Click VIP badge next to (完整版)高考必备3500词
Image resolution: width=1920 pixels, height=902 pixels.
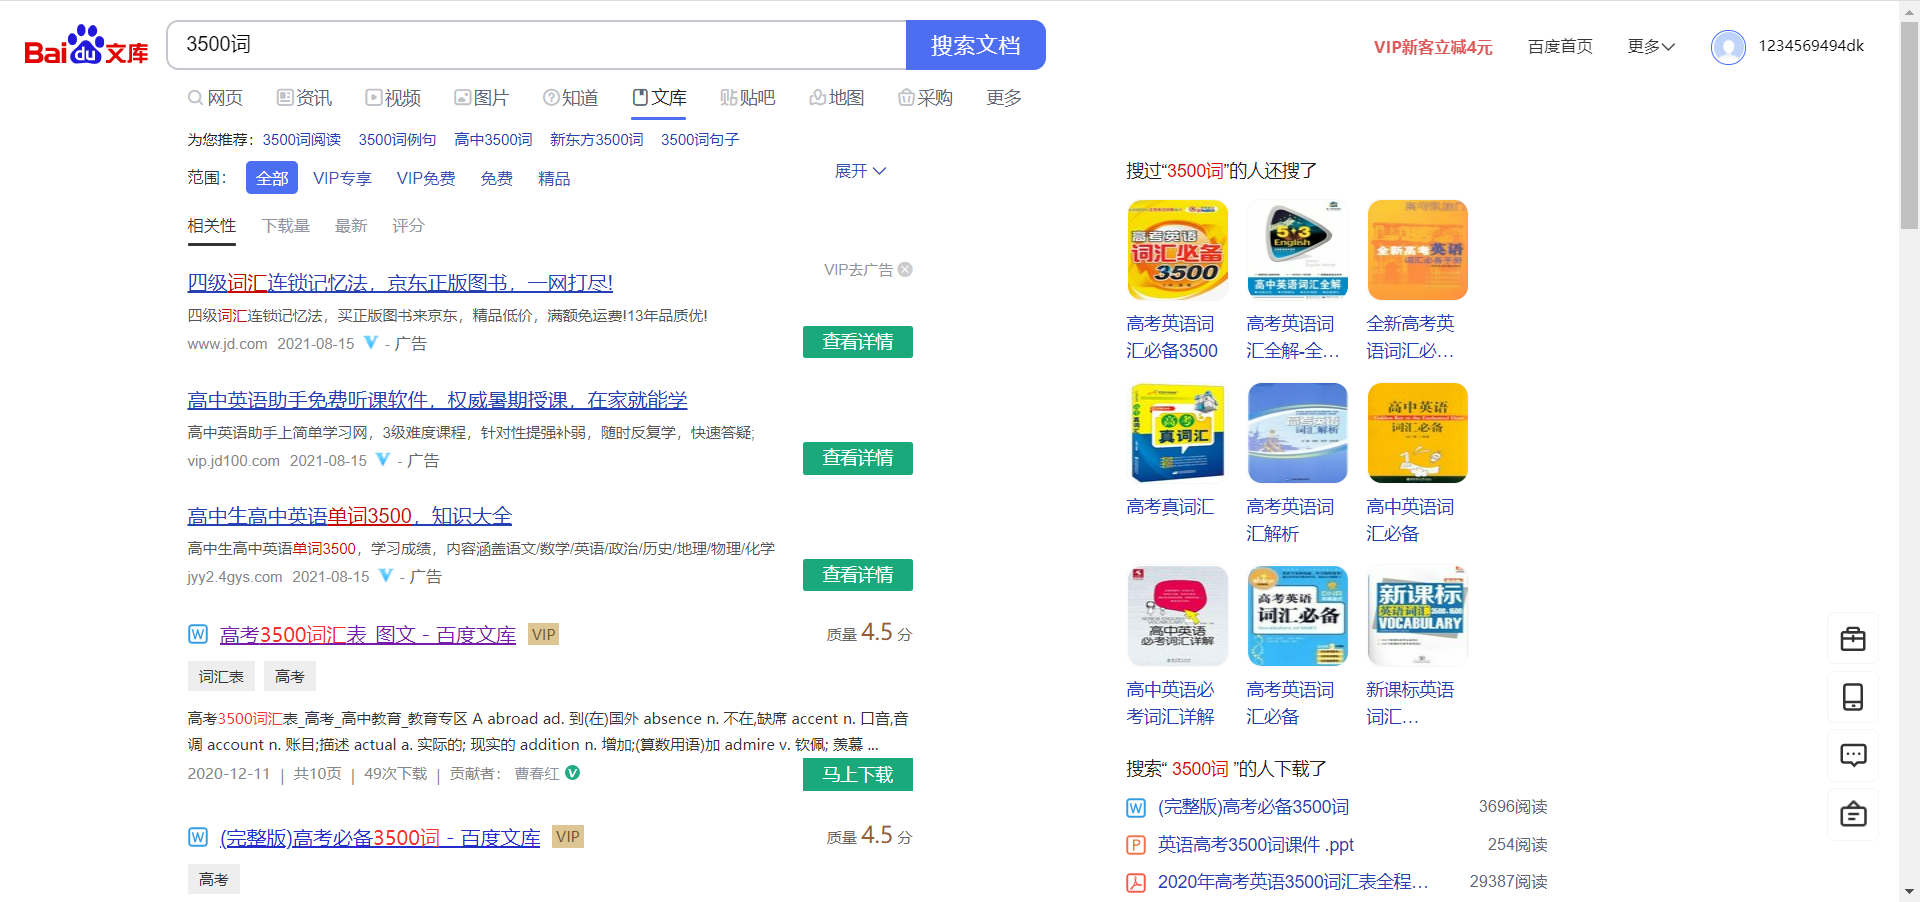click(x=568, y=837)
